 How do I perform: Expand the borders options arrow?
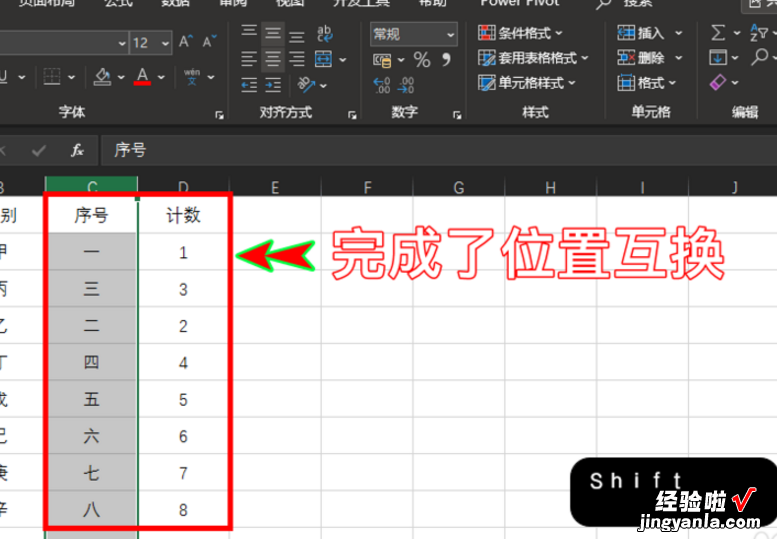tap(71, 77)
